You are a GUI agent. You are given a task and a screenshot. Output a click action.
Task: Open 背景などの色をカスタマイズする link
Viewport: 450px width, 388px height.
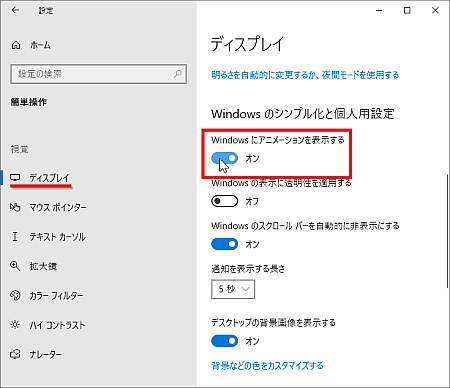click(267, 366)
